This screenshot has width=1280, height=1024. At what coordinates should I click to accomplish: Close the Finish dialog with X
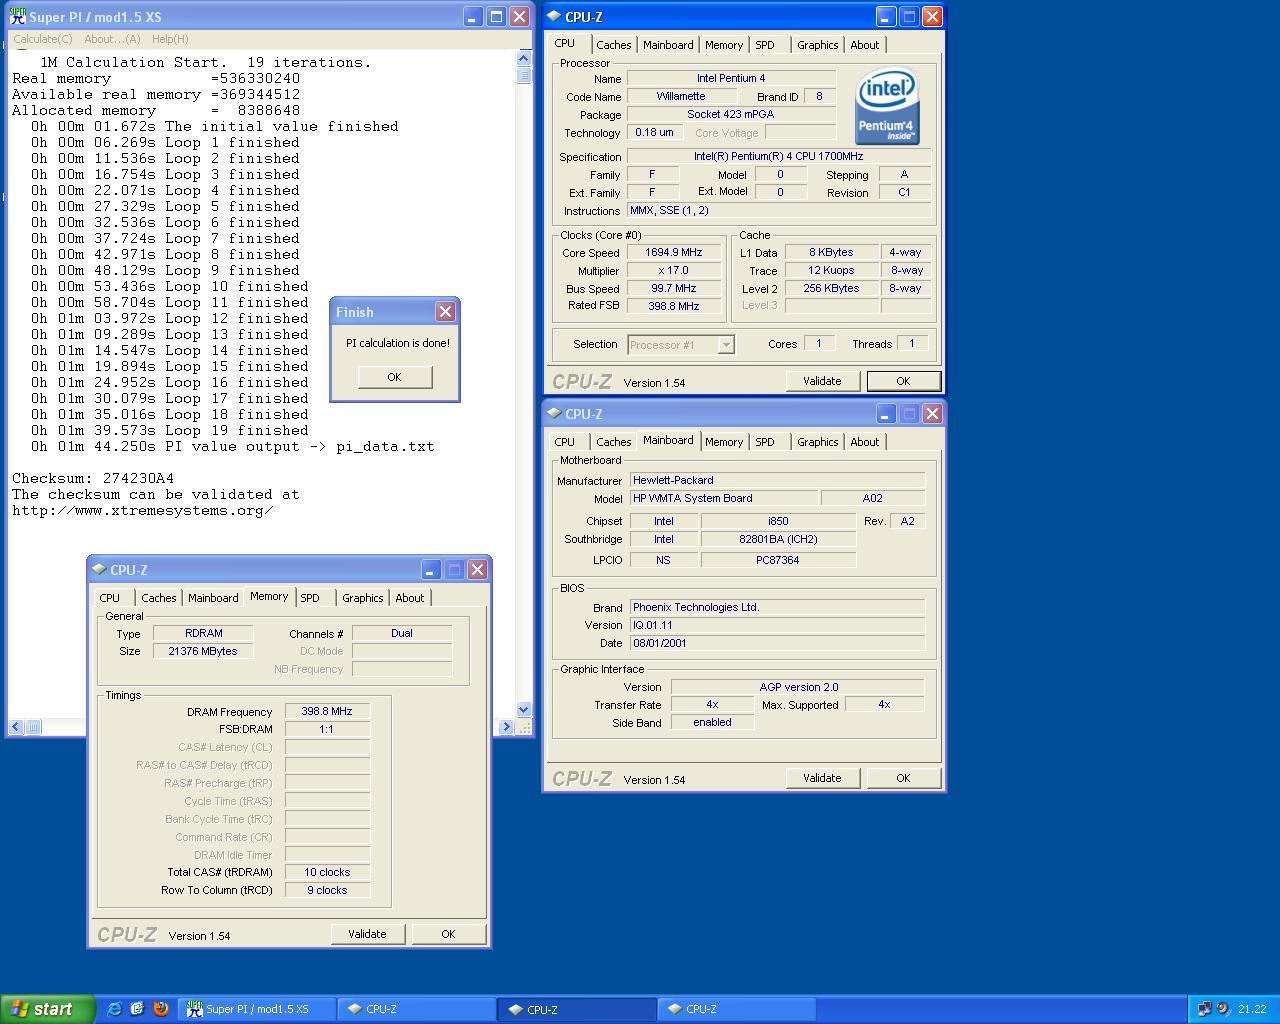(x=445, y=312)
